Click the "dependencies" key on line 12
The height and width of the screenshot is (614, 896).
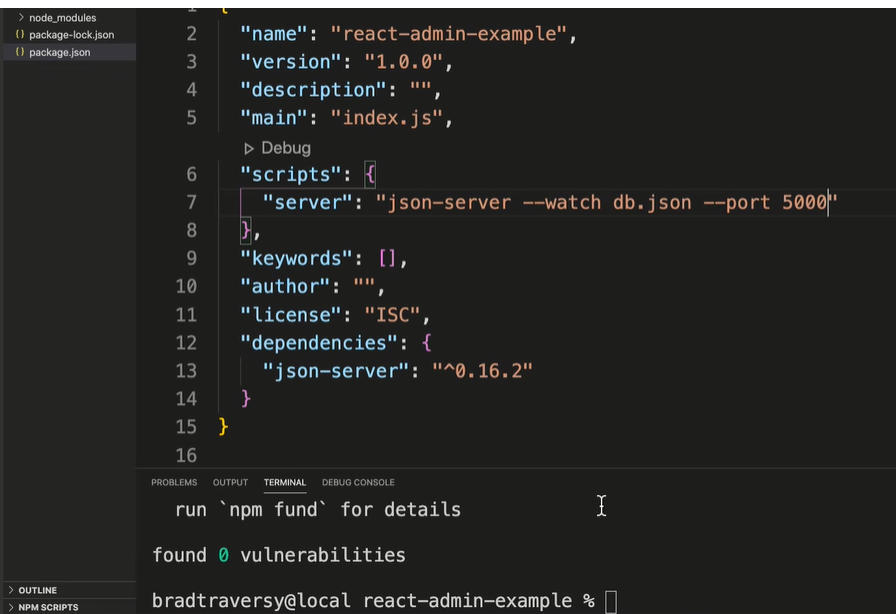coord(319,343)
